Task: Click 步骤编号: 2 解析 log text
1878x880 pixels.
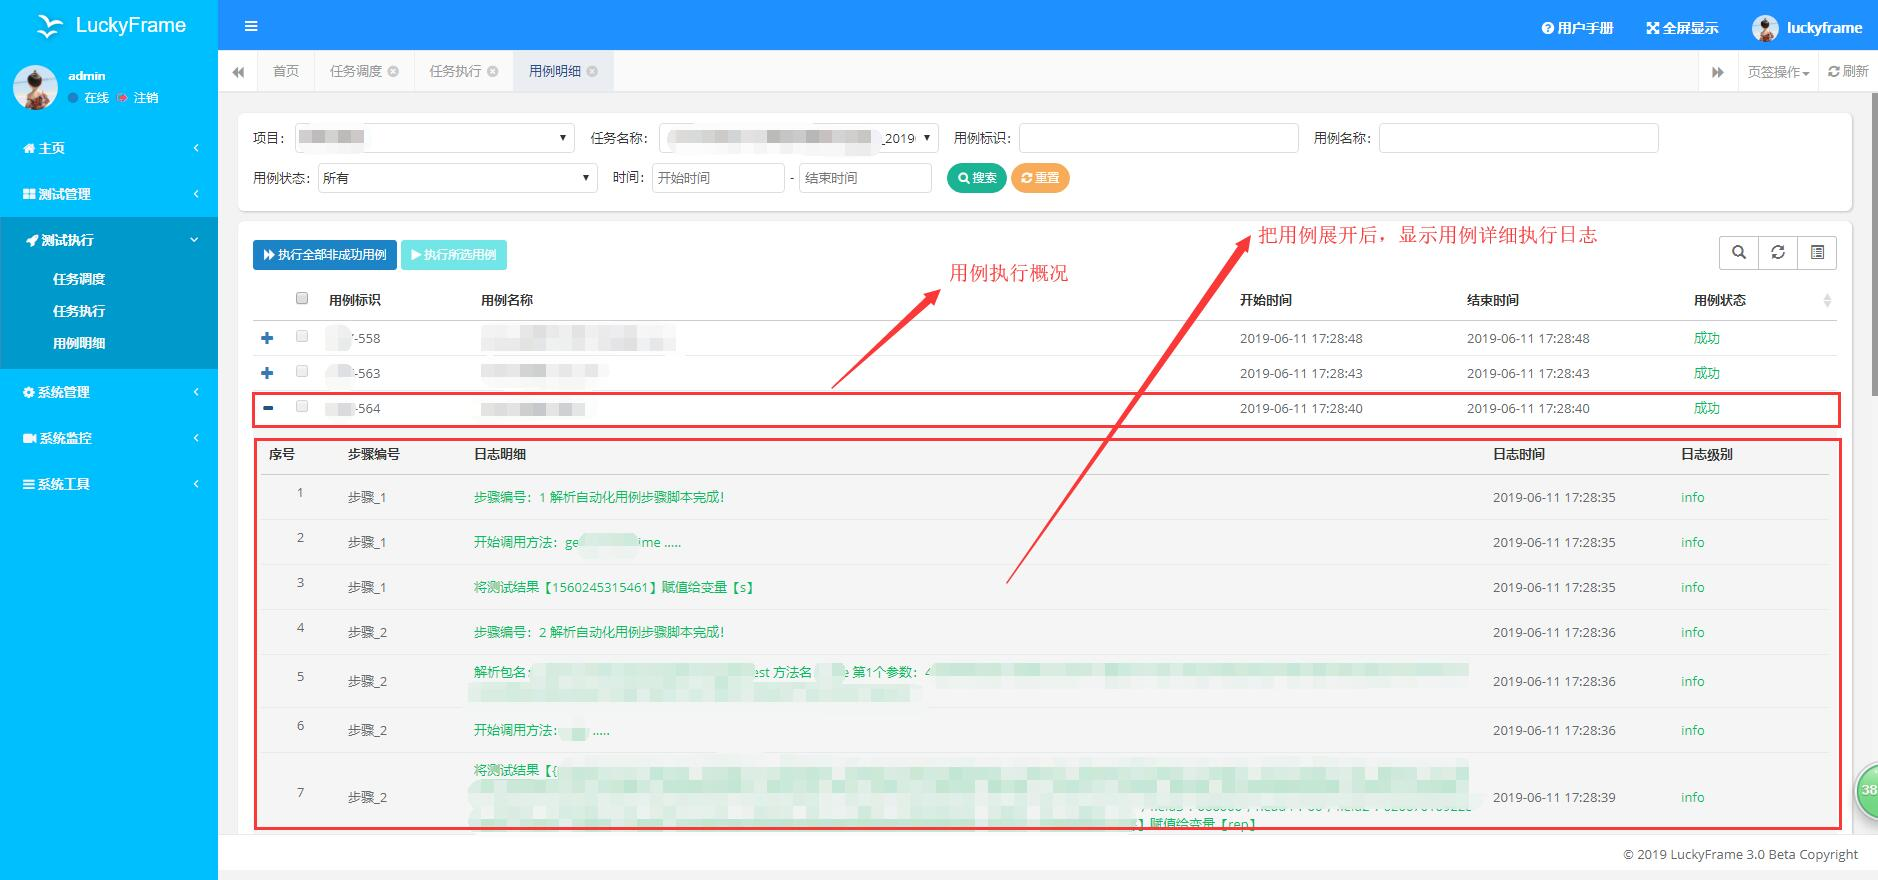Action: click(x=598, y=632)
